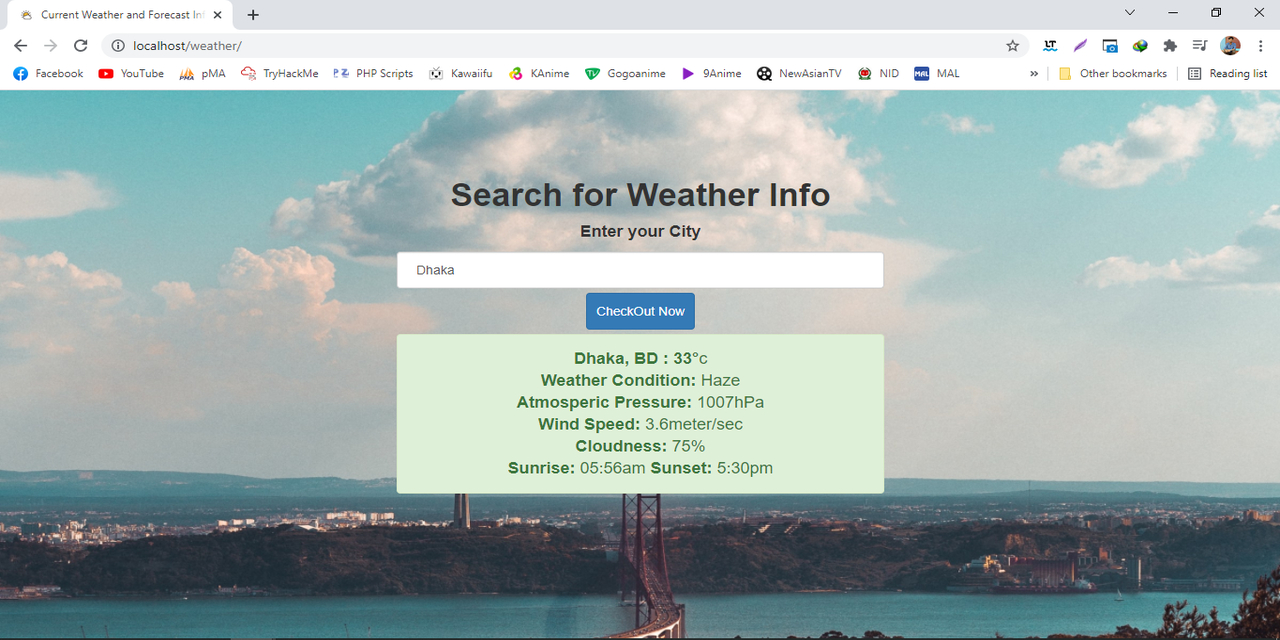Click the page reload button
Image resolution: width=1280 pixels, height=640 pixels.
(x=80, y=45)
